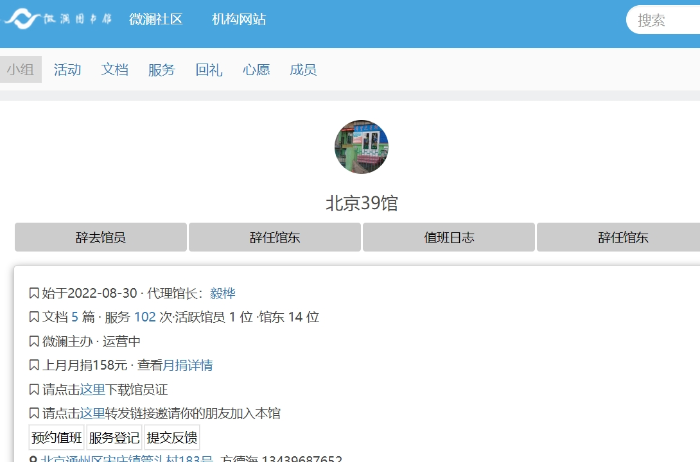Switch to the 活动 tab
The width and height of the screenshot is (700, 462).
click(67, 69)
